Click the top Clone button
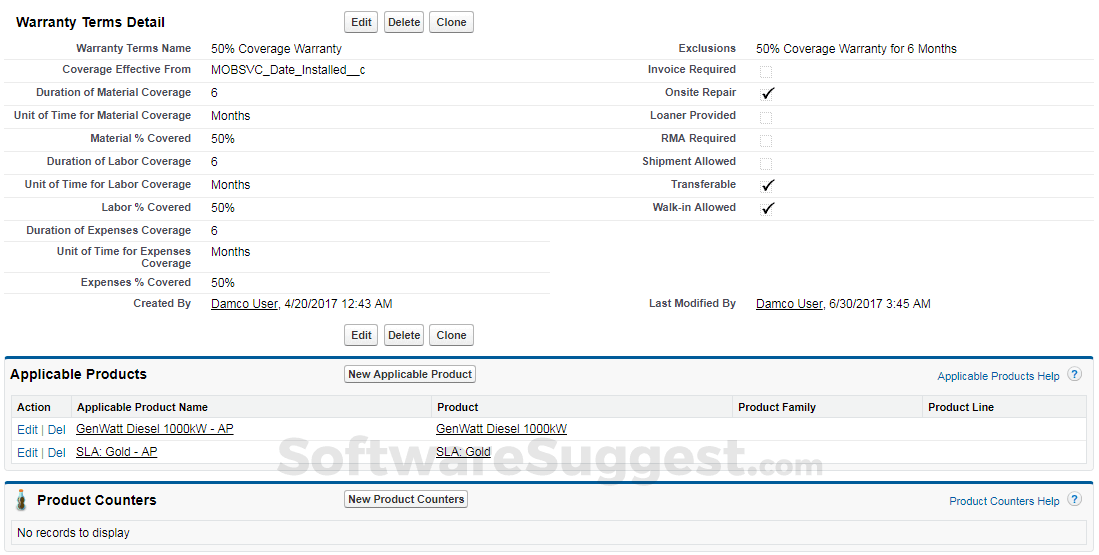 [451, 22]
